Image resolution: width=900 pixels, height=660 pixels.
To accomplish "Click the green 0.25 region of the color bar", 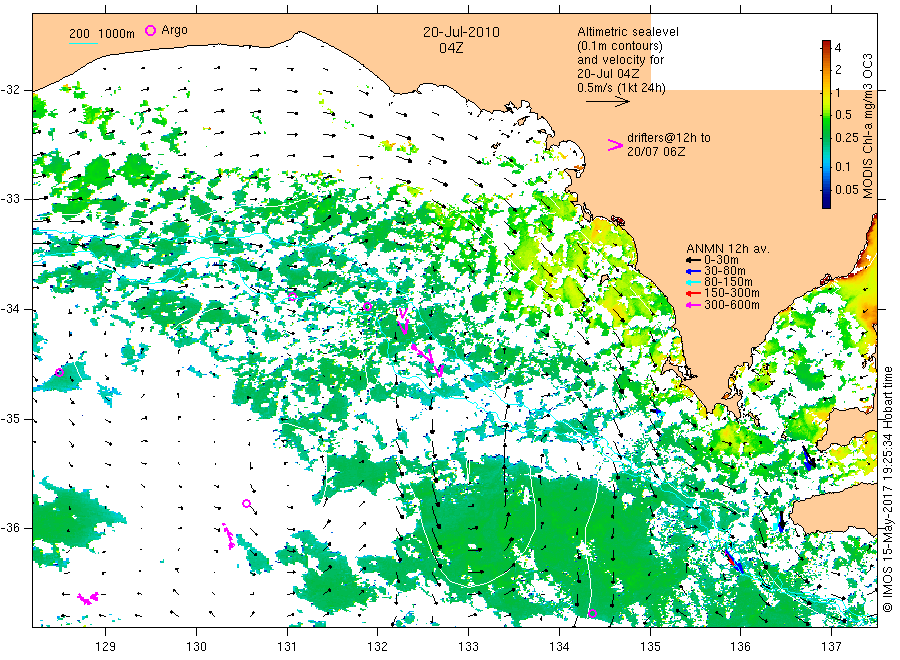I will coord(826,138).
